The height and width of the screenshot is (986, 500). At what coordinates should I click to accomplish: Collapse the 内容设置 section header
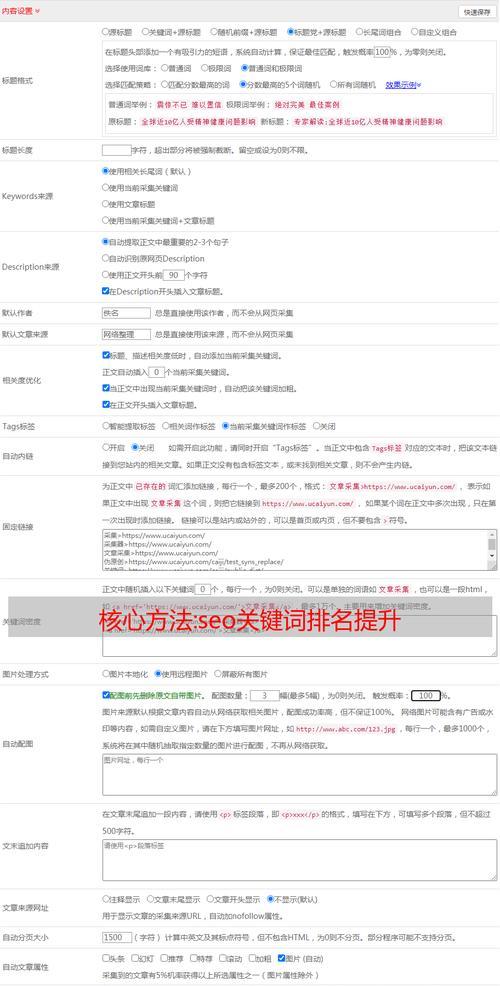click(x=21, y=11)
